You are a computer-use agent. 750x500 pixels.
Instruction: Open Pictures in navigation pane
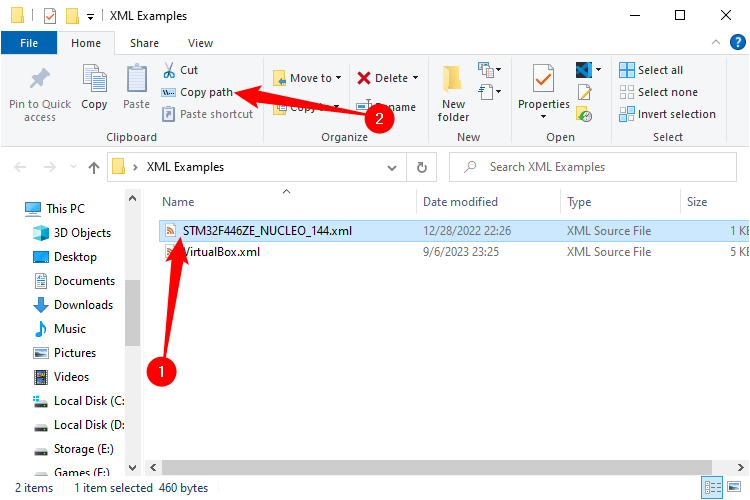pos(65,352)
